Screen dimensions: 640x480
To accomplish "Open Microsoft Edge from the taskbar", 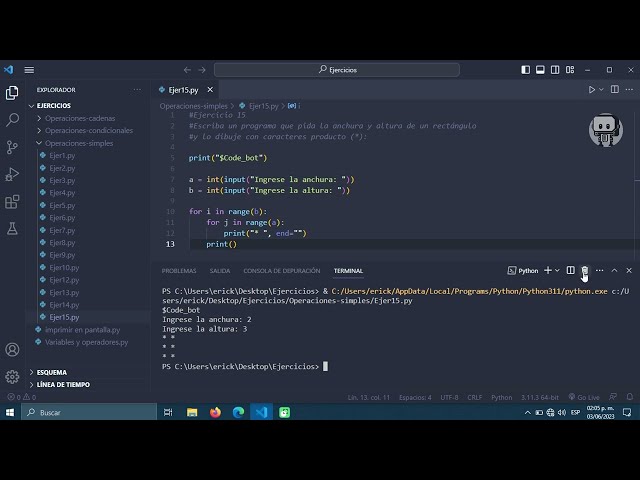I will pyautogui.click(x=238, y=413).
